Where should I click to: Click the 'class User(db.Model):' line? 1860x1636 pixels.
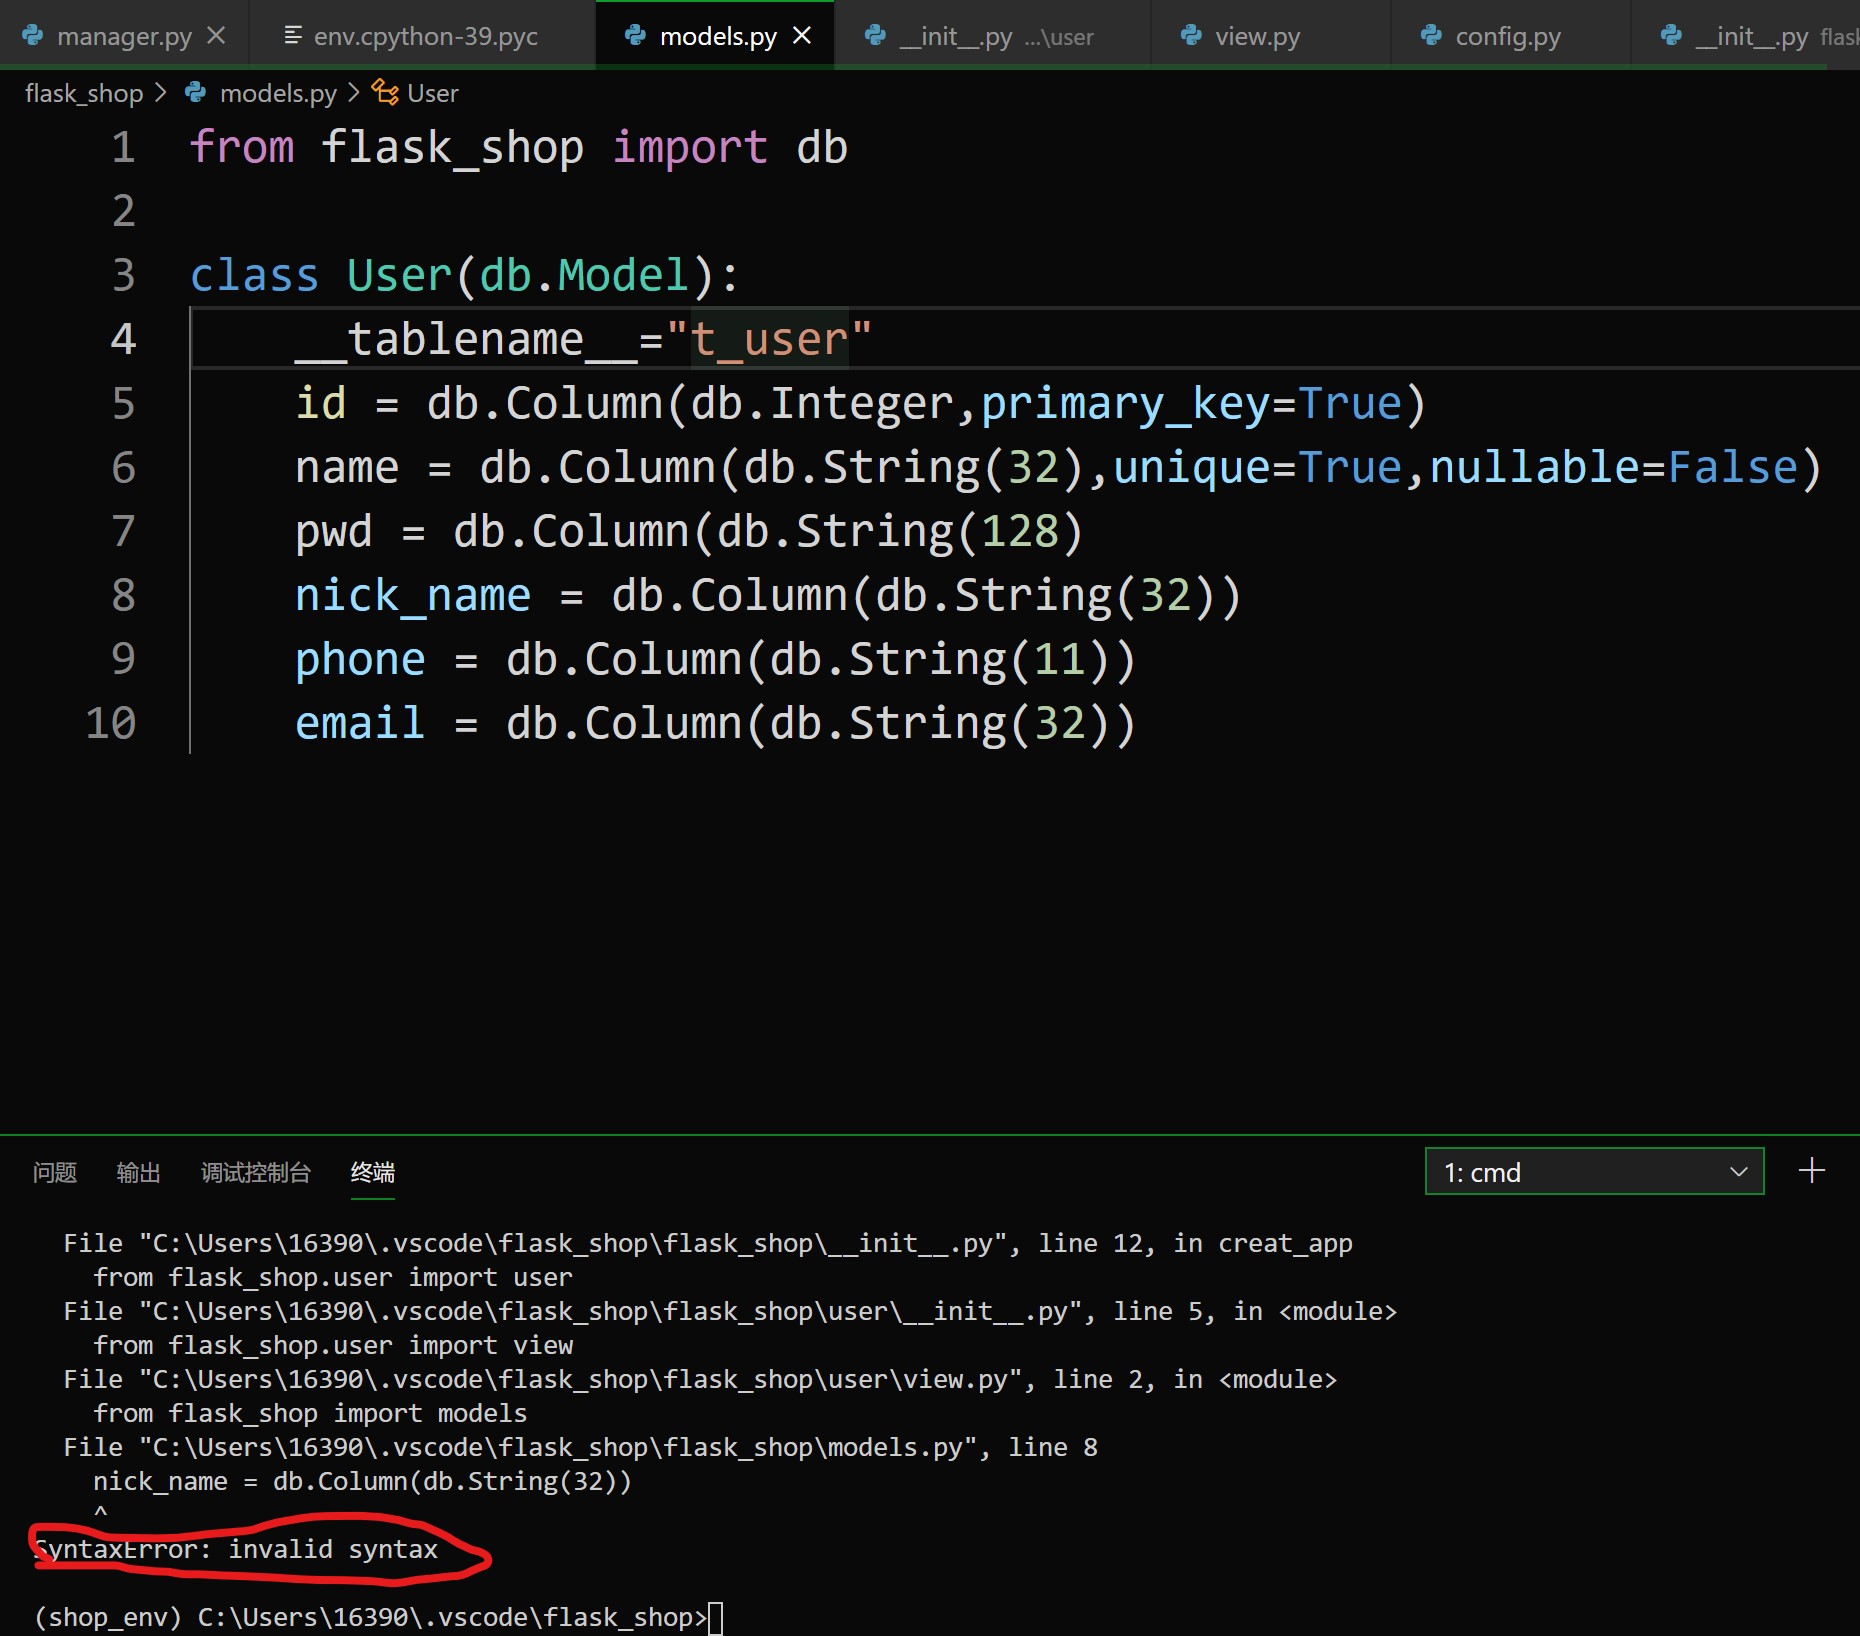pos(465,276)
